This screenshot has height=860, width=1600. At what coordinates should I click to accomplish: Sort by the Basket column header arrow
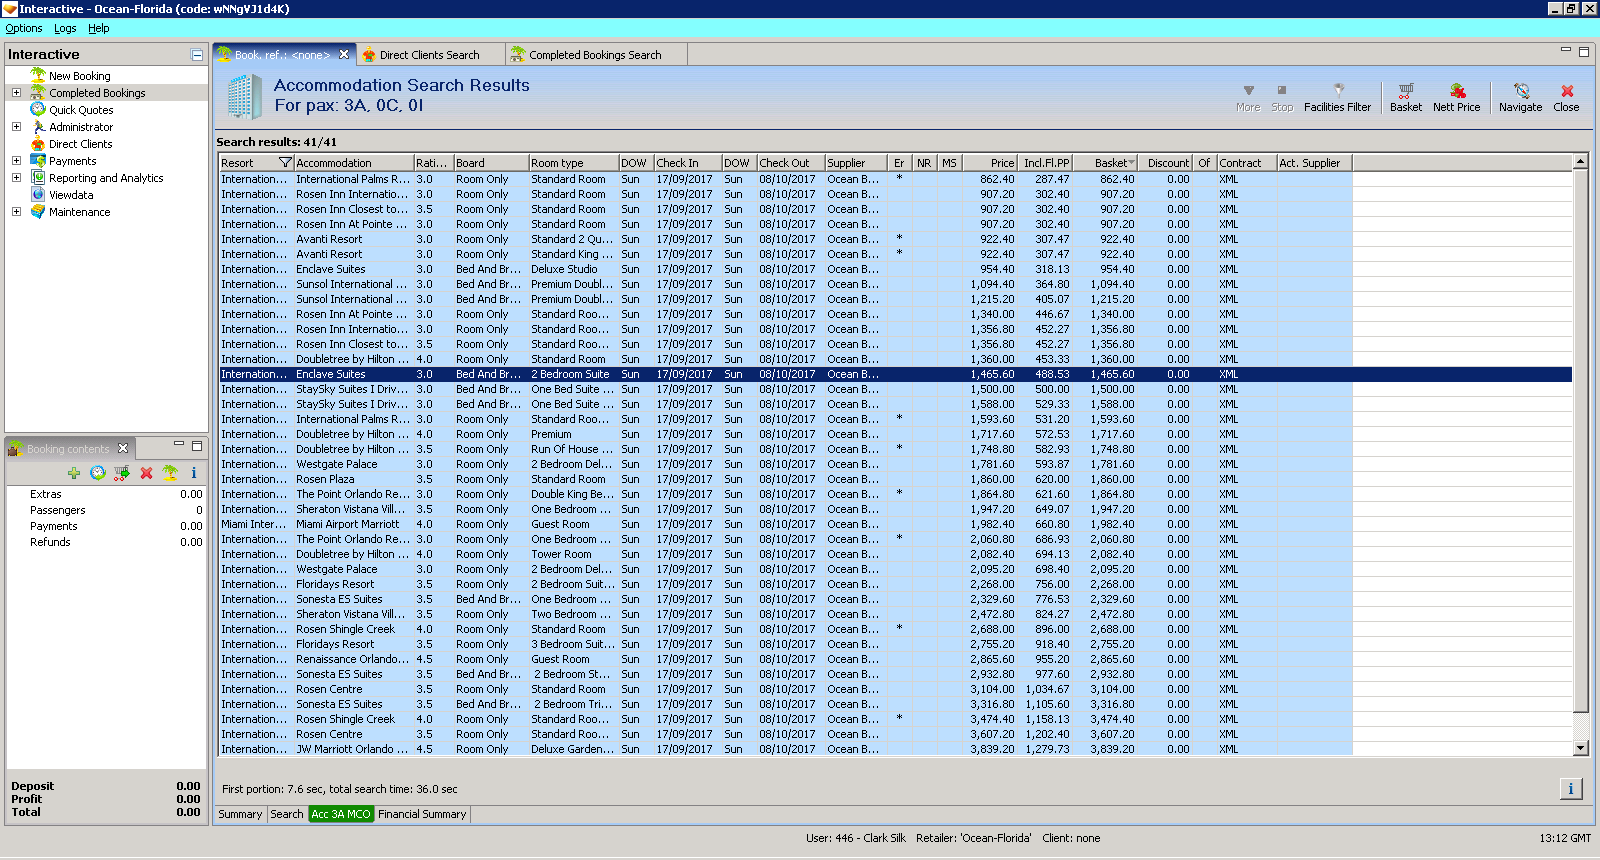click(1131, 163)
